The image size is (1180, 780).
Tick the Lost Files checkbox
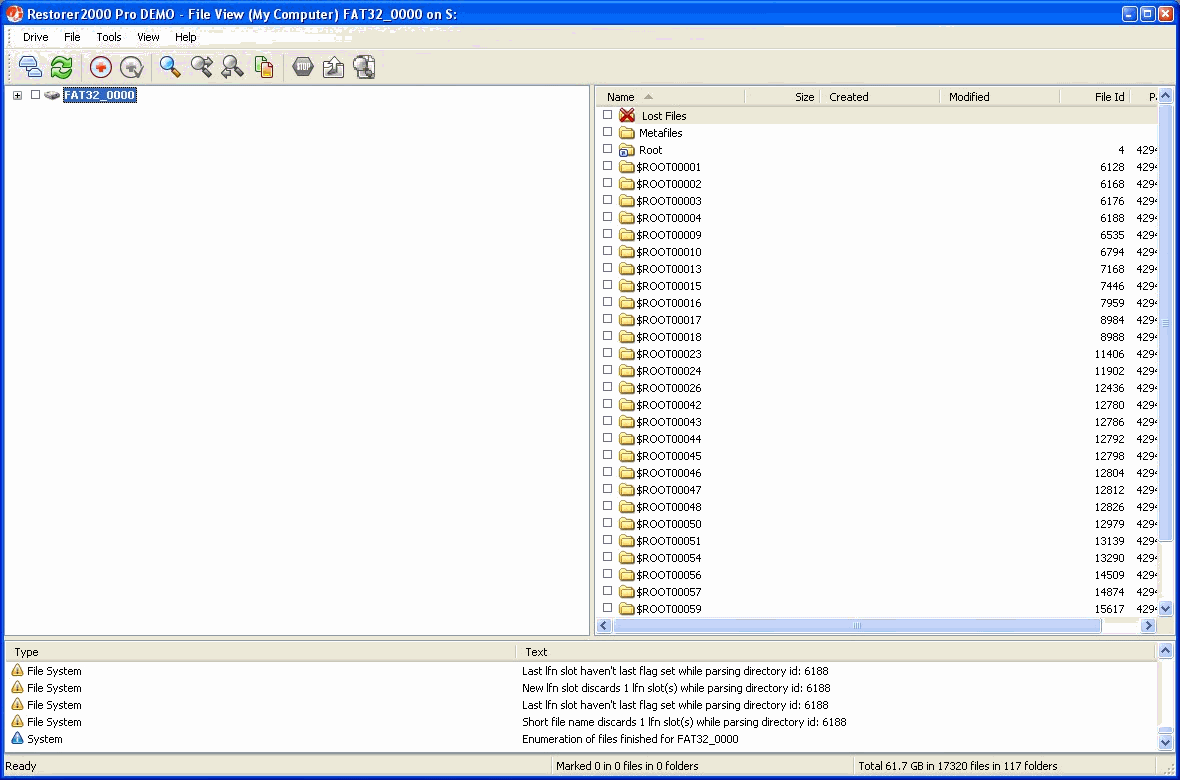(607, 115)
